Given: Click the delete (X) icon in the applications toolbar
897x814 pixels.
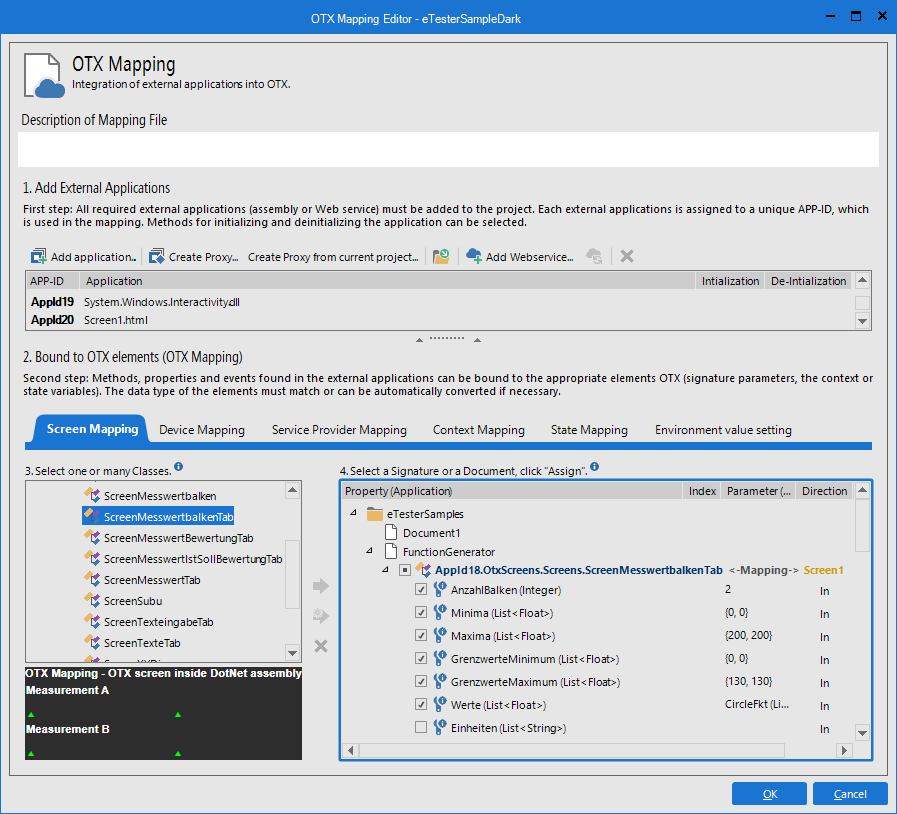Looking at the screenshot, I should pyautogui.click(x=626, y=257).
